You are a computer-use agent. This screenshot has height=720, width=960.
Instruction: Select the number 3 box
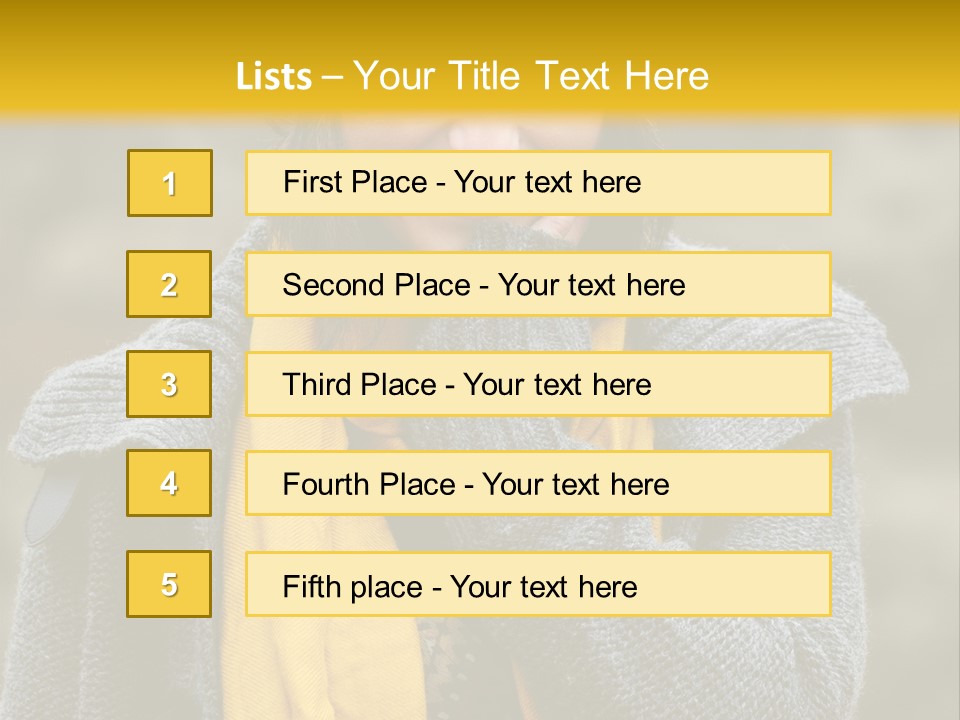[x=169, y=384]
